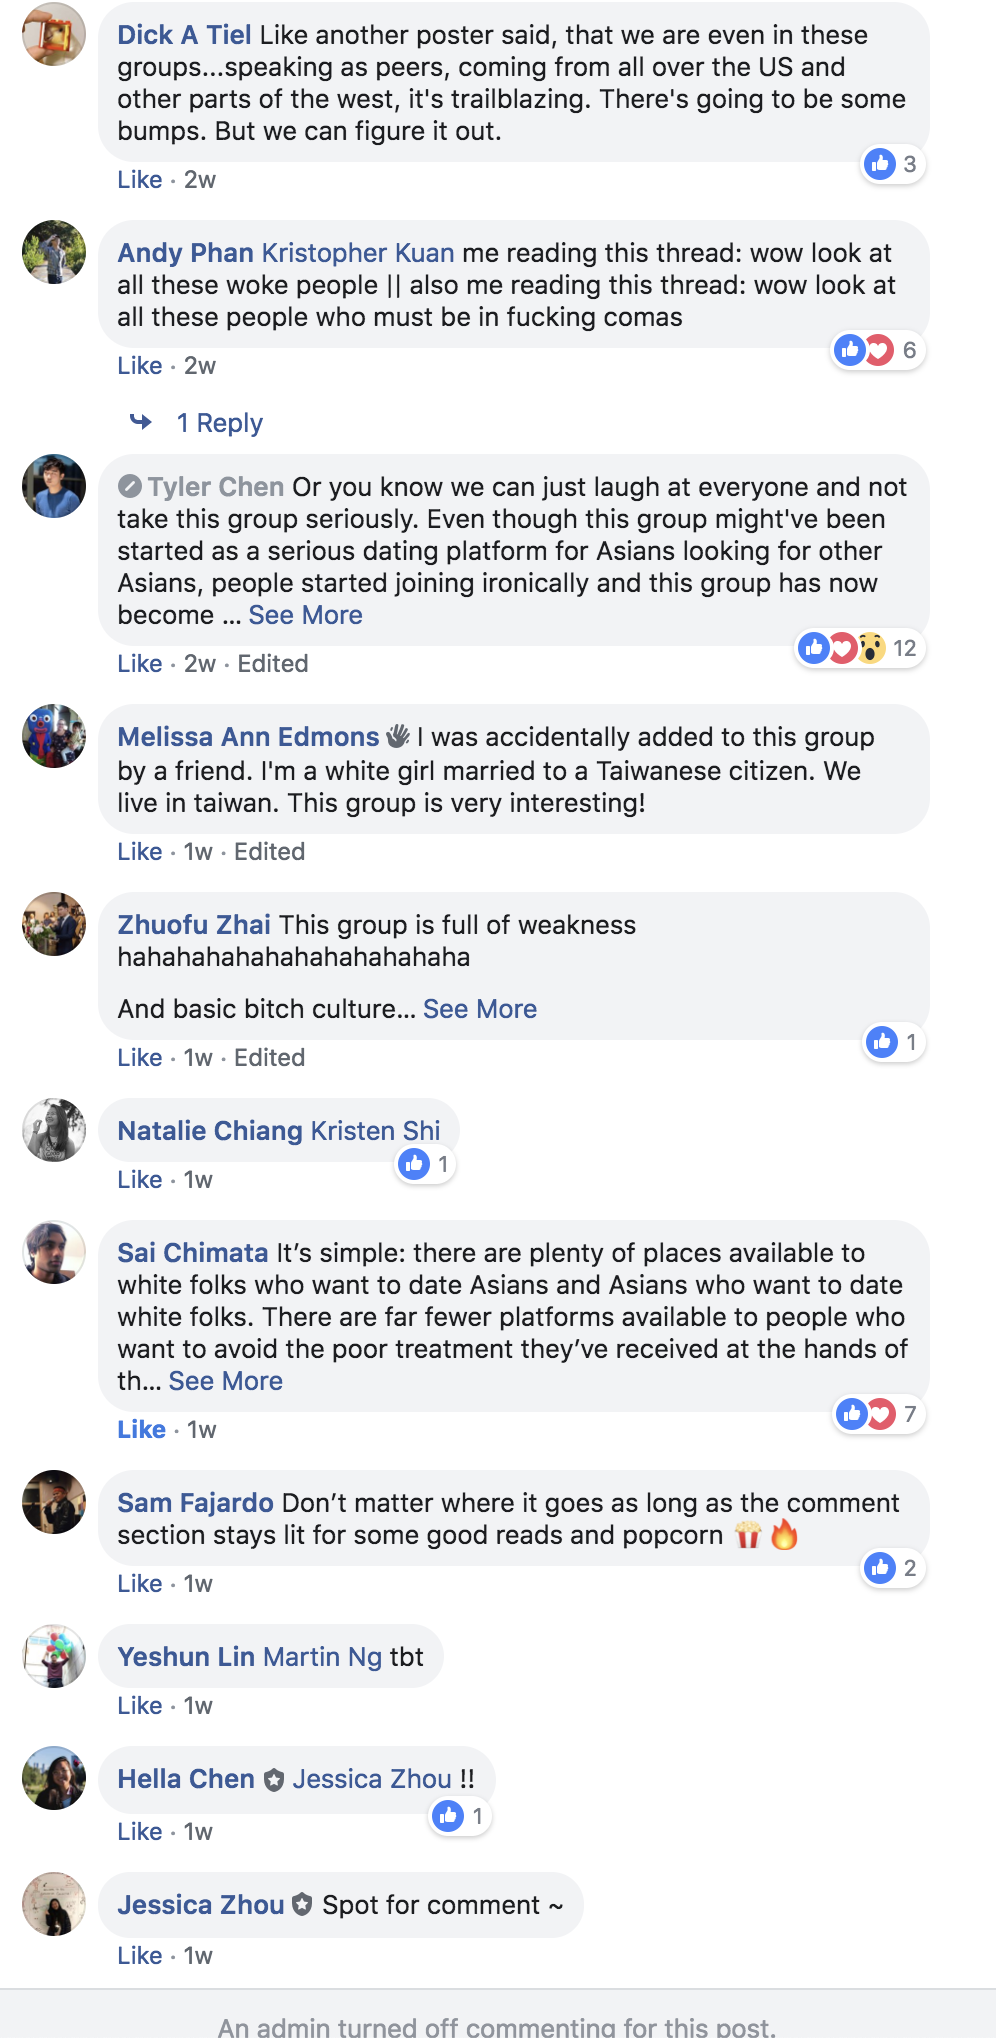Expand Tyler Chen's comment with See More

[x=305, y=615]
